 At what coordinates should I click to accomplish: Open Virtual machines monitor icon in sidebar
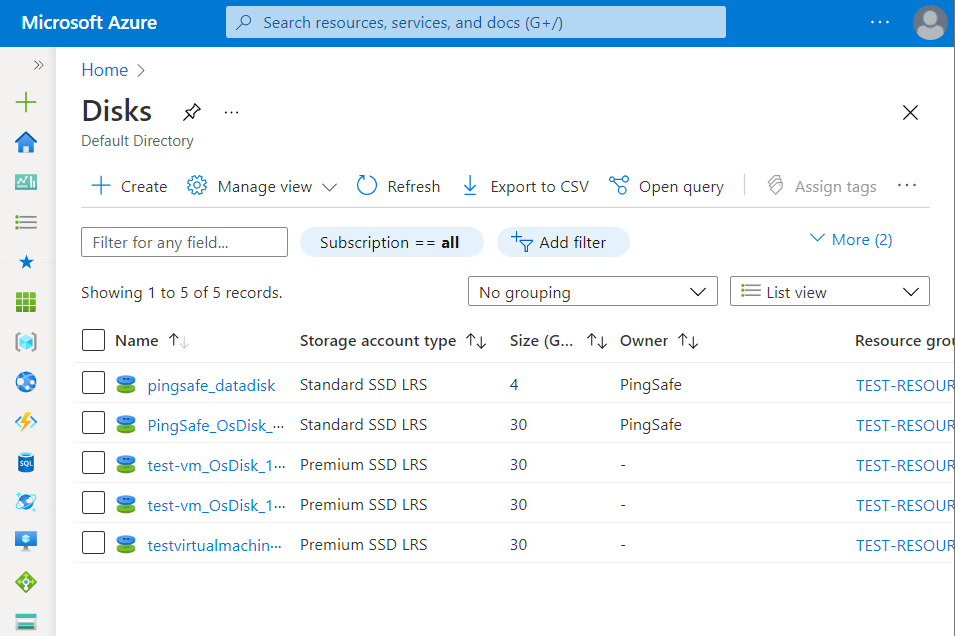(26, 541)
